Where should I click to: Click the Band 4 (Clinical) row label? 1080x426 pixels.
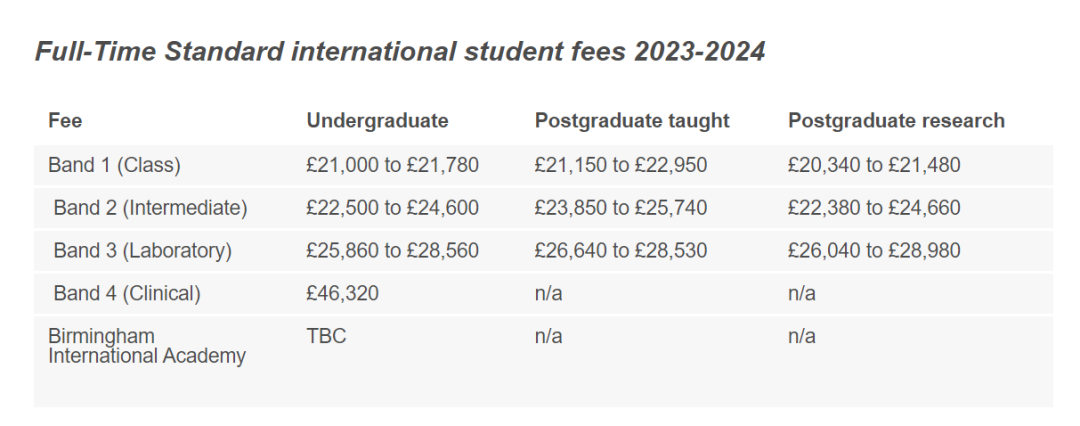pyautogui.click(x=127, y=294)
